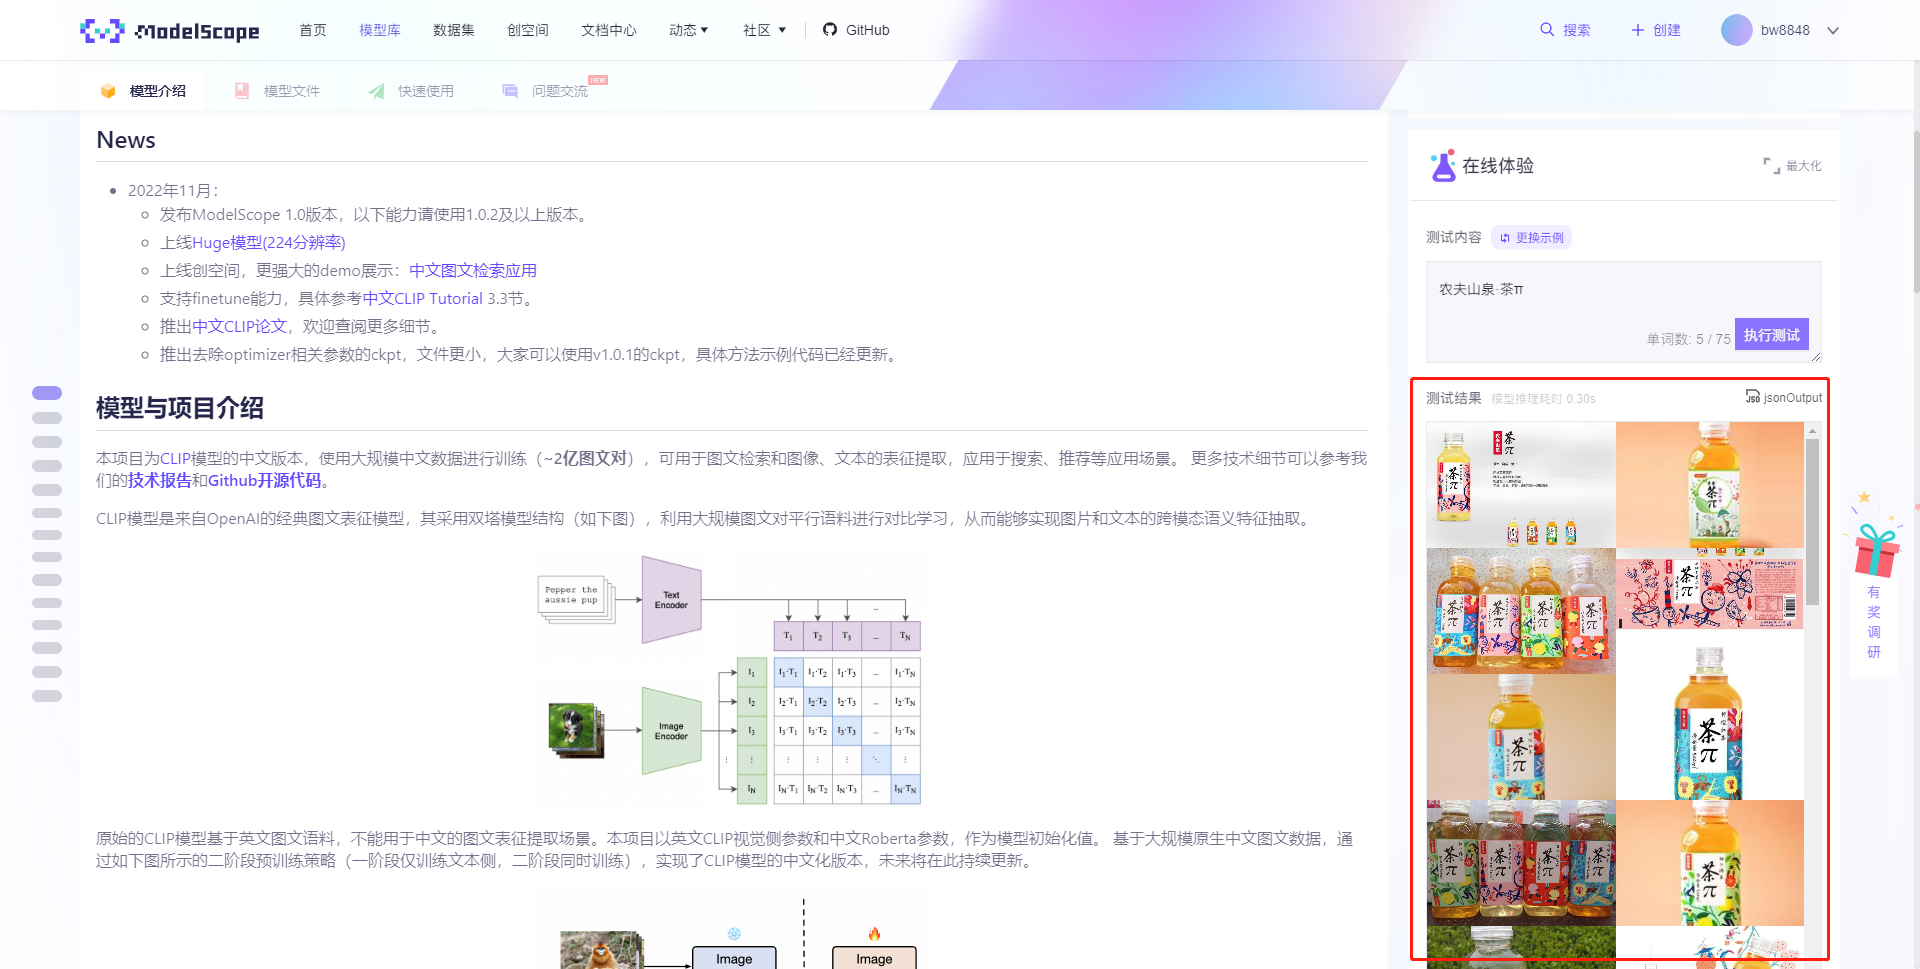Open the first result thumbnail with product info
The height and width of the screenshot is (969, 1920).
pos(1521,485)
